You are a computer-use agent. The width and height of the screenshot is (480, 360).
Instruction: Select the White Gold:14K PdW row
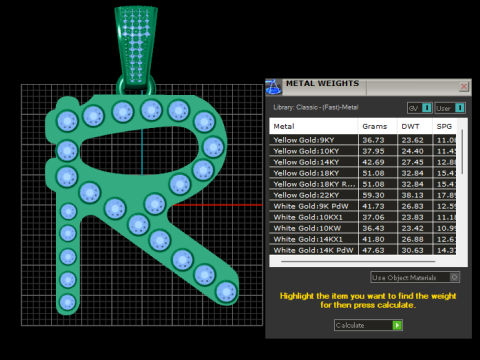click(x=363, y=250)
